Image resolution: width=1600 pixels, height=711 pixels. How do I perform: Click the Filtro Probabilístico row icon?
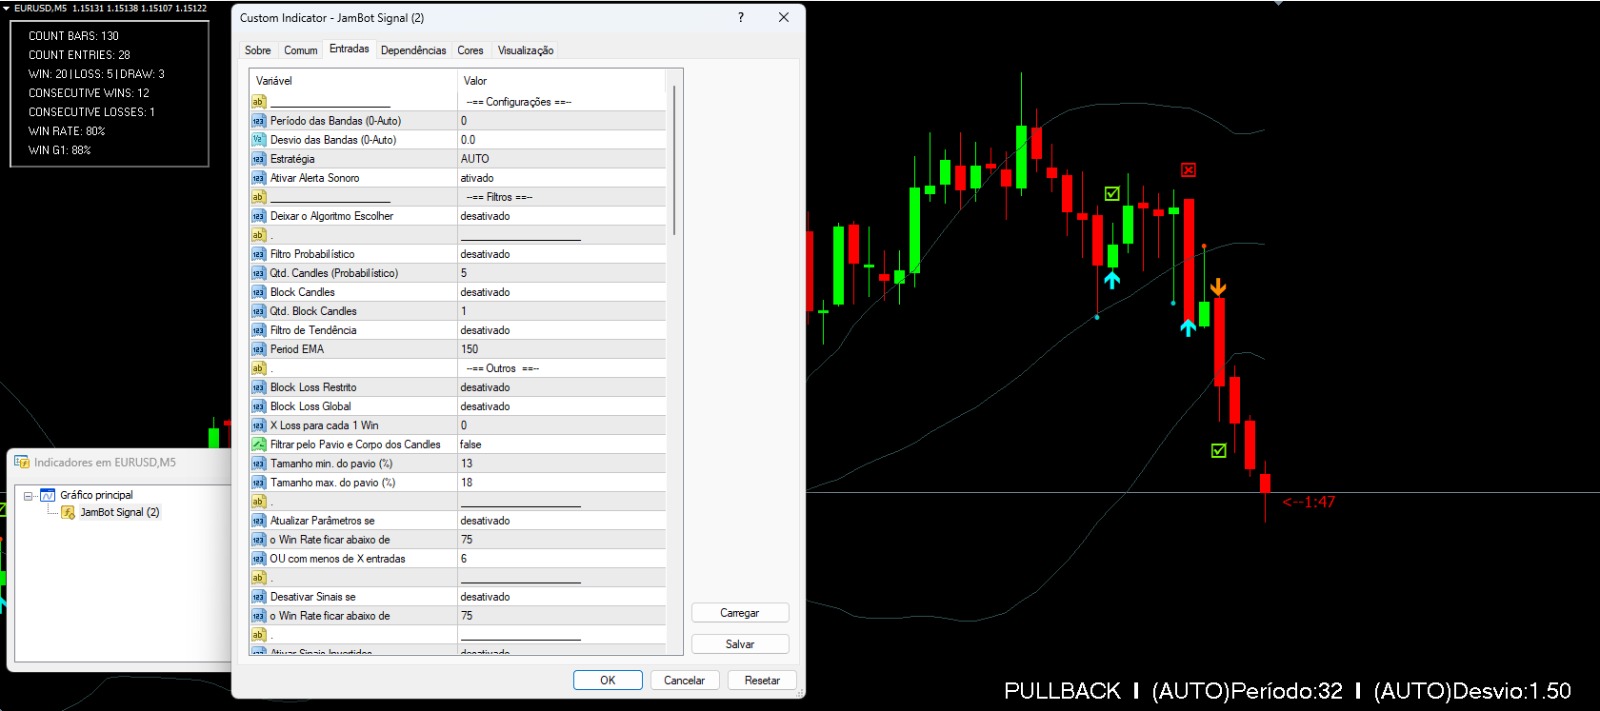pyautogui.click(x=258, y=254)
